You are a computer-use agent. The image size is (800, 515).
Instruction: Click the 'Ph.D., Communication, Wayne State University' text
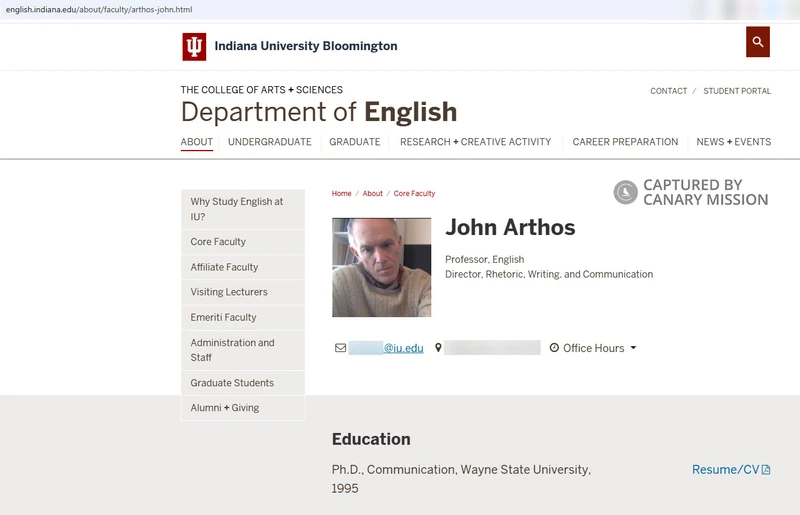tap(461, 470)
